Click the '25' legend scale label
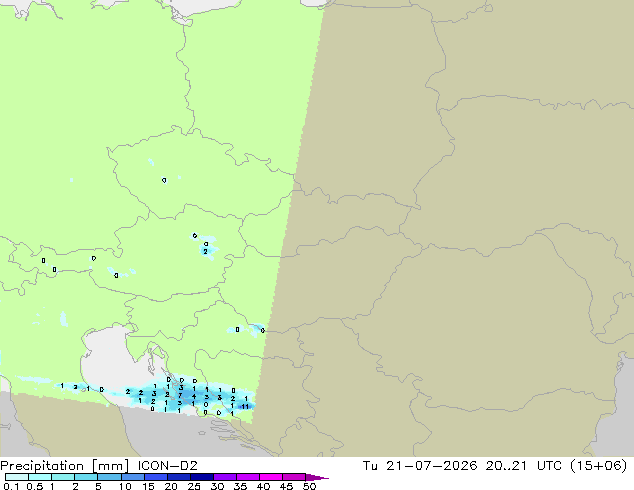Viewport: 634px width, 490px height. (194, 486)
